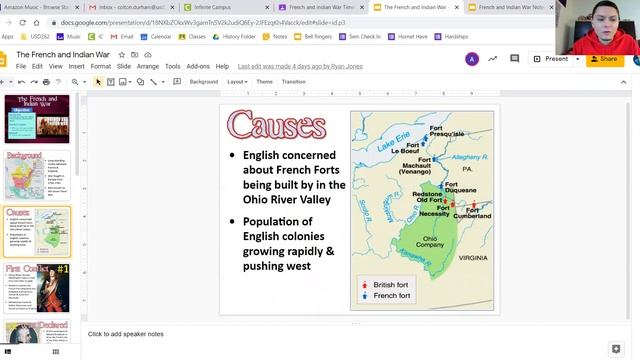
Task: Select the Background slide thumbnail
Action: coord(37,175)
